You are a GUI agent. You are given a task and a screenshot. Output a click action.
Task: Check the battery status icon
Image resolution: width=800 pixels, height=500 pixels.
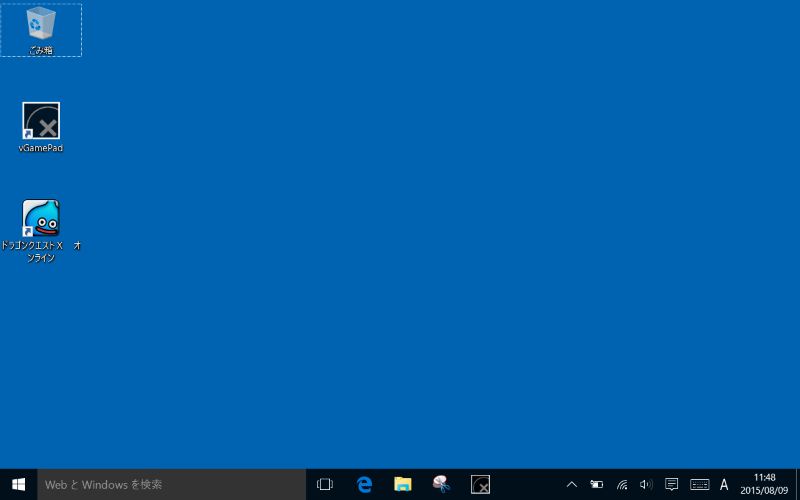[x=596, y=484]
